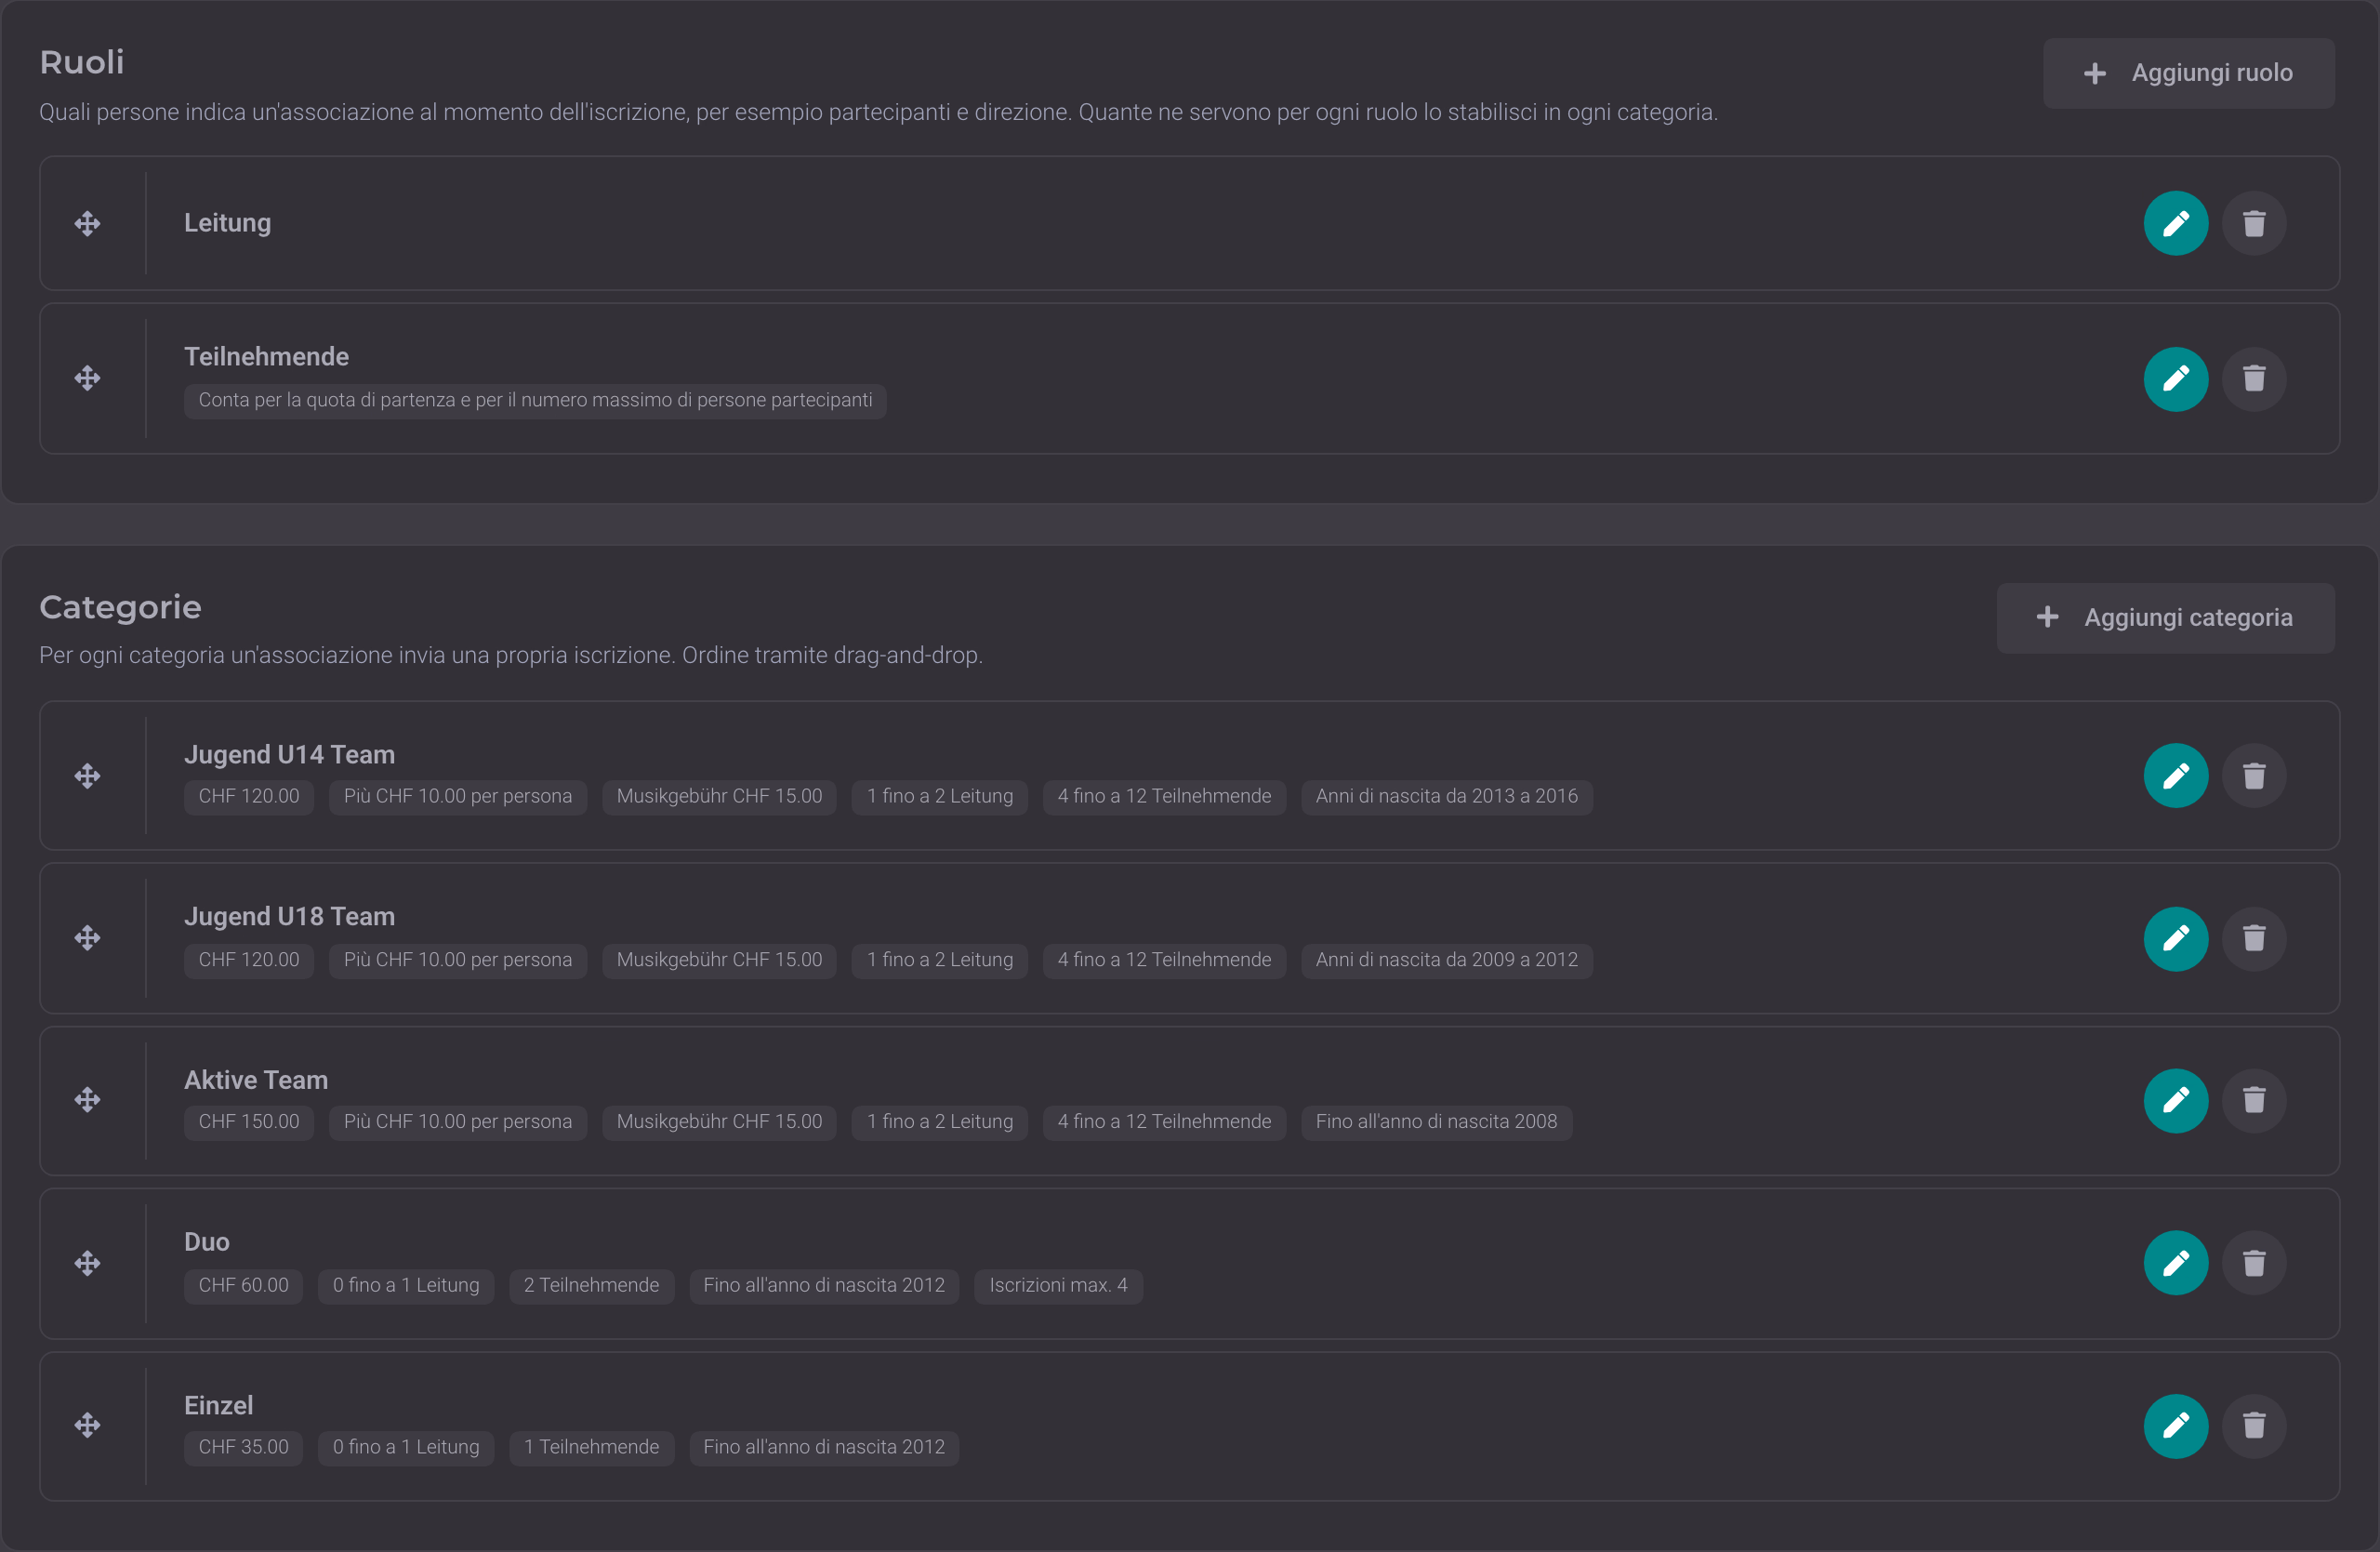The height and width of the screenshot is (1552, 2380).
Task: Click the Jugend U14 Team move handle
Action: point(87,776)
